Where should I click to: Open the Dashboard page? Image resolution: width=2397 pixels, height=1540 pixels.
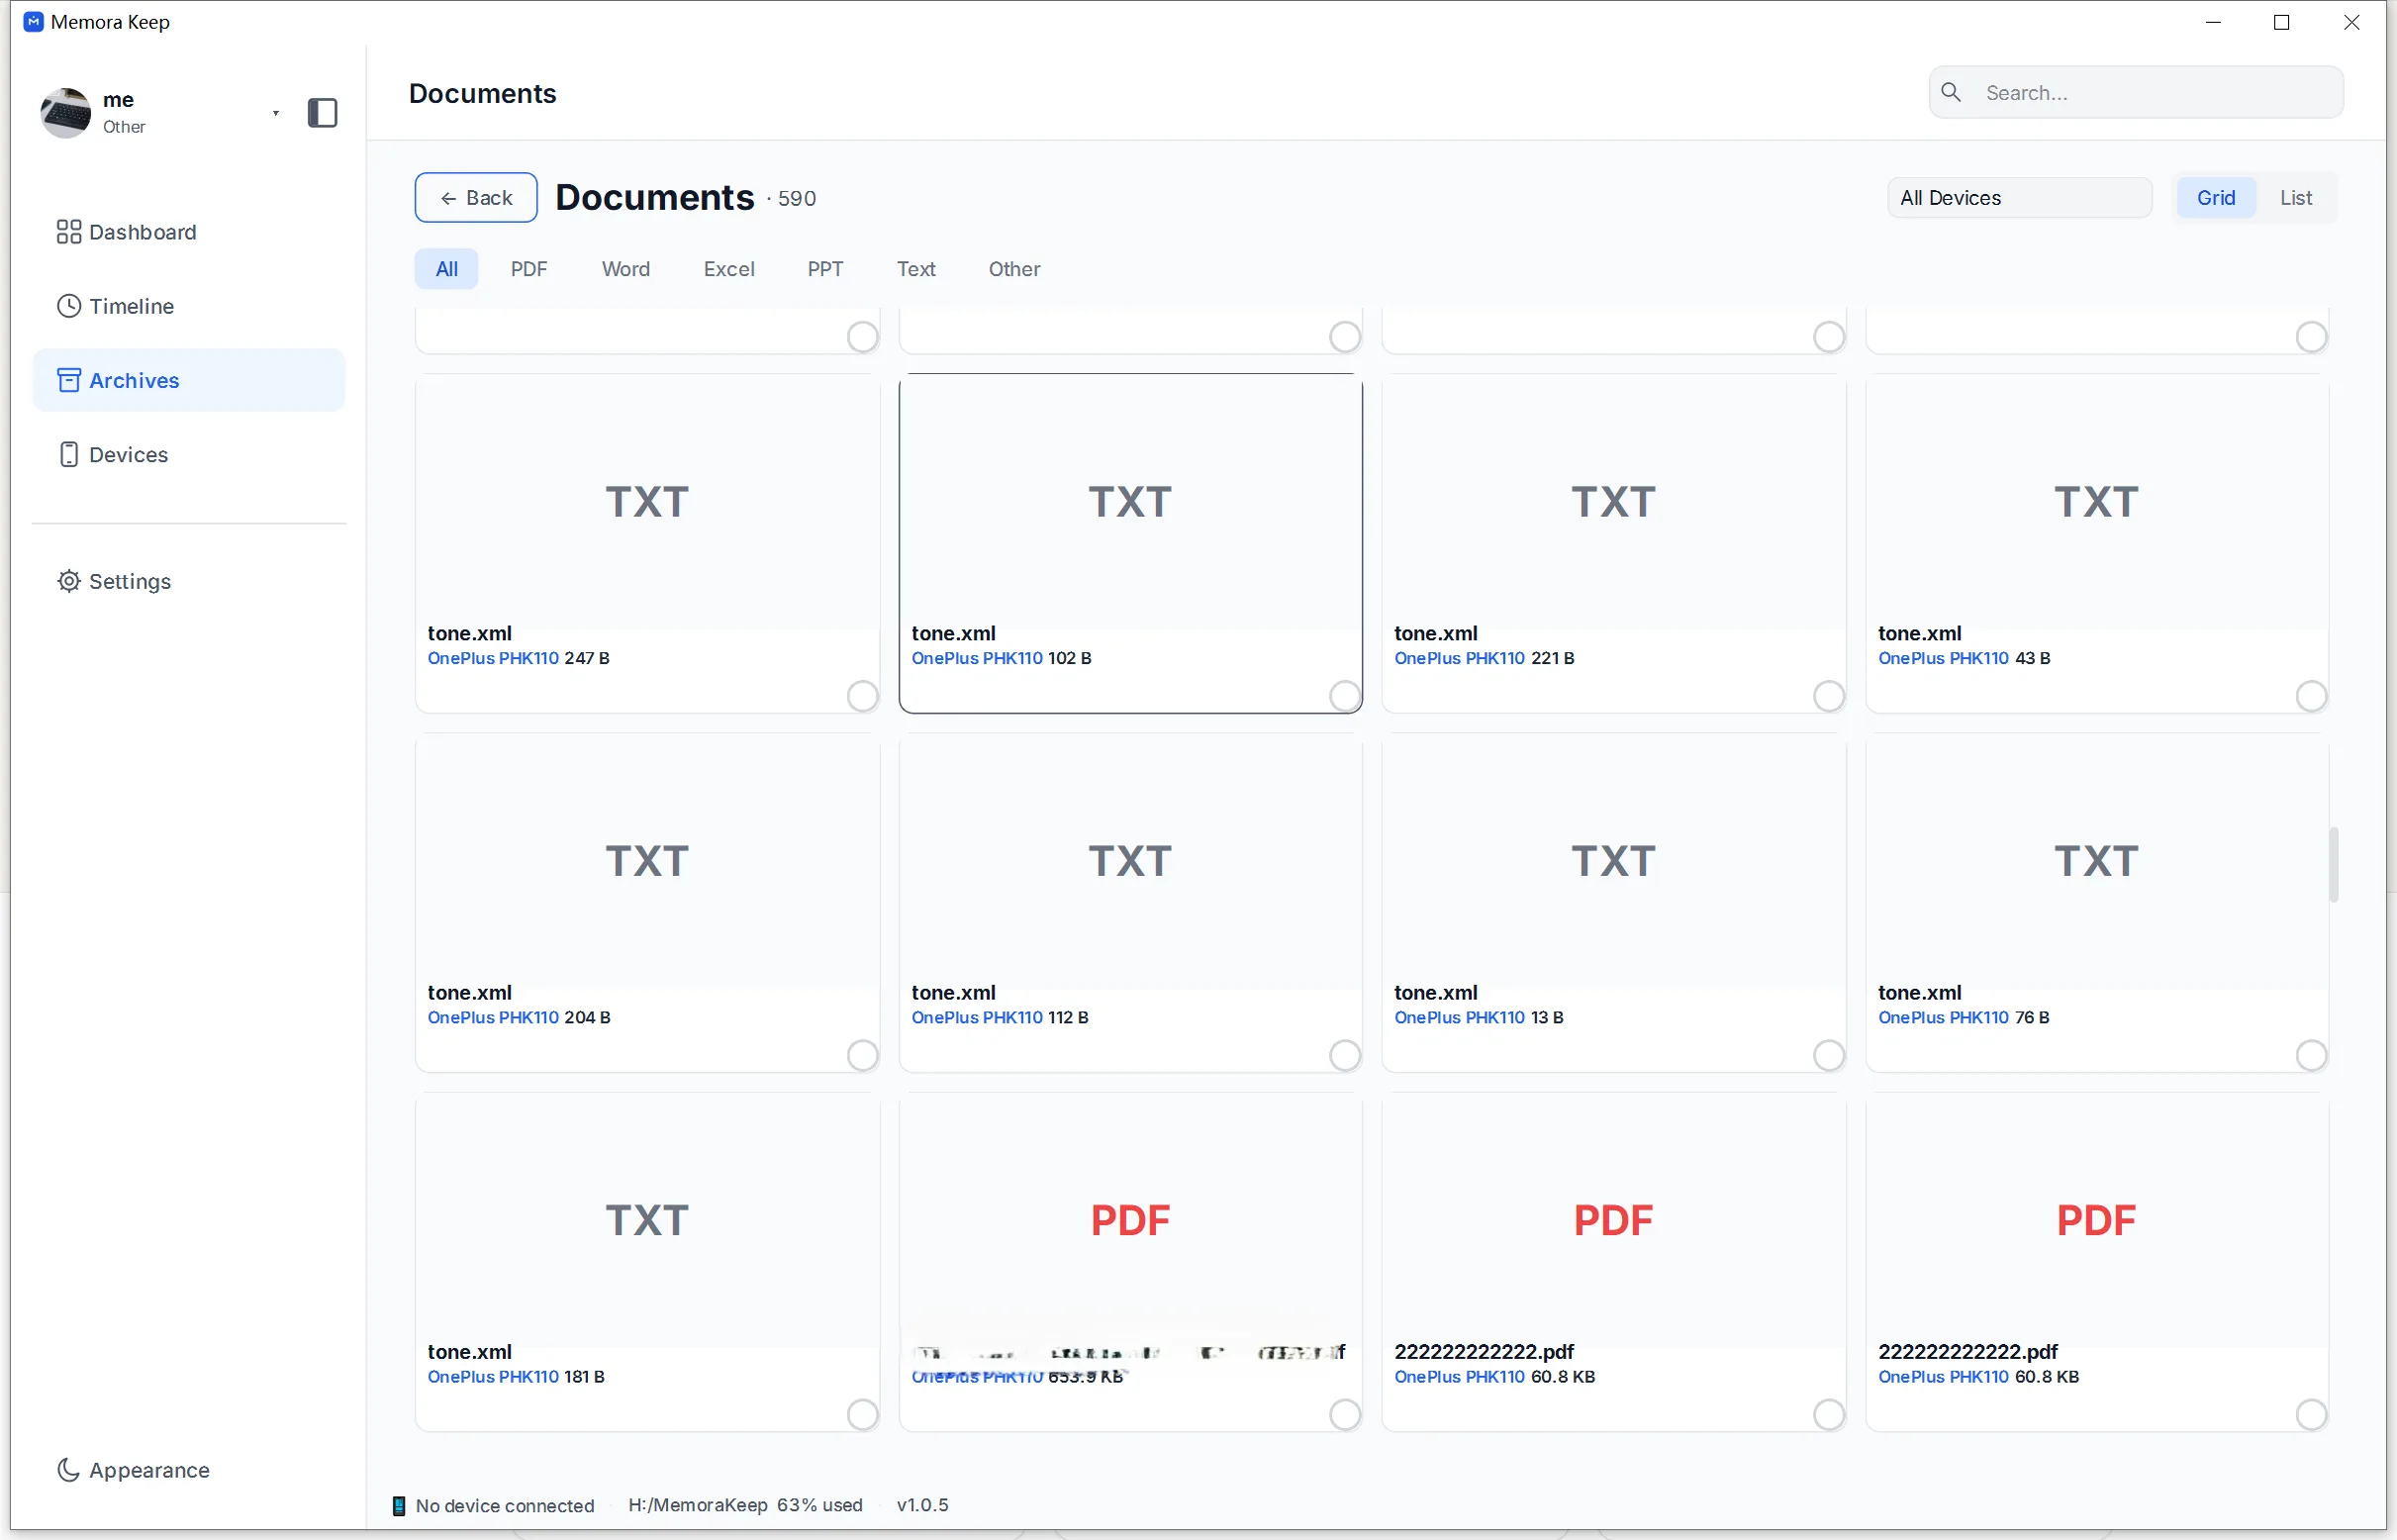coord(188,232)
